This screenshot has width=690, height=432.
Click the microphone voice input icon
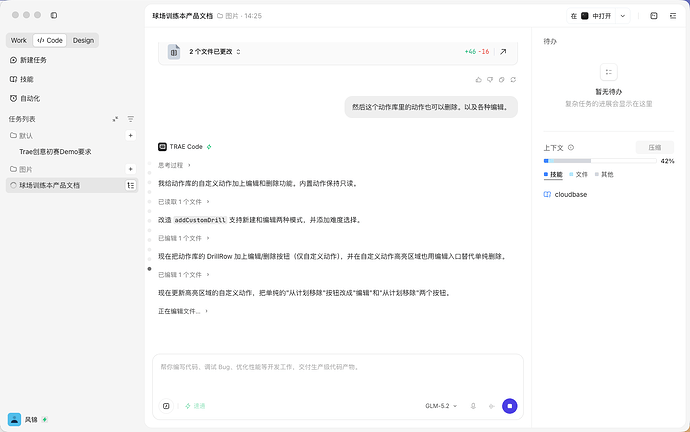[x=473, y=406]
